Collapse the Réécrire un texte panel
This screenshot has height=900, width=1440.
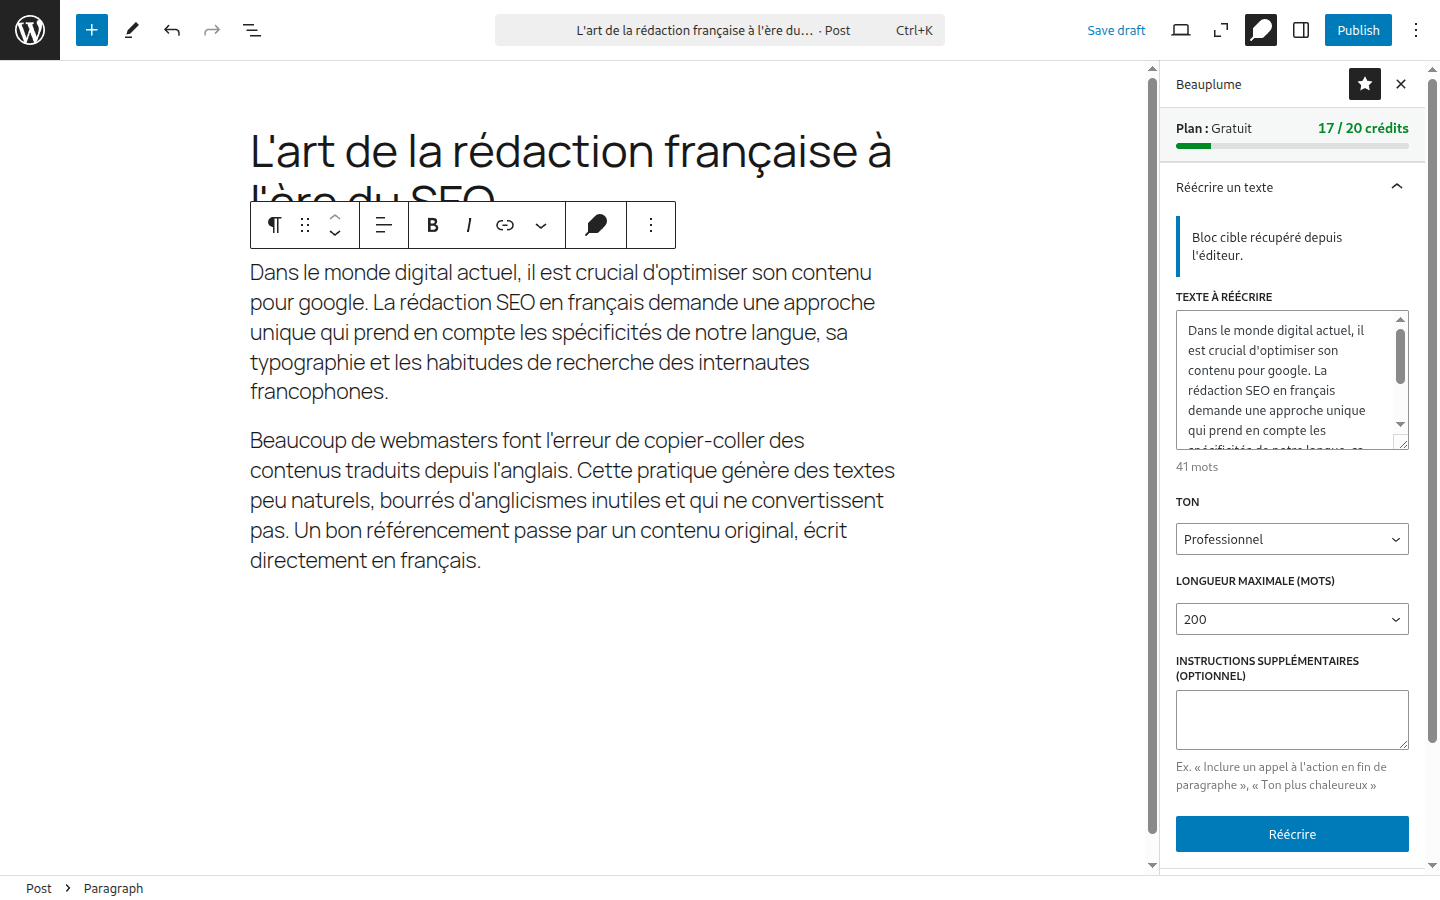pos(1292,187)
